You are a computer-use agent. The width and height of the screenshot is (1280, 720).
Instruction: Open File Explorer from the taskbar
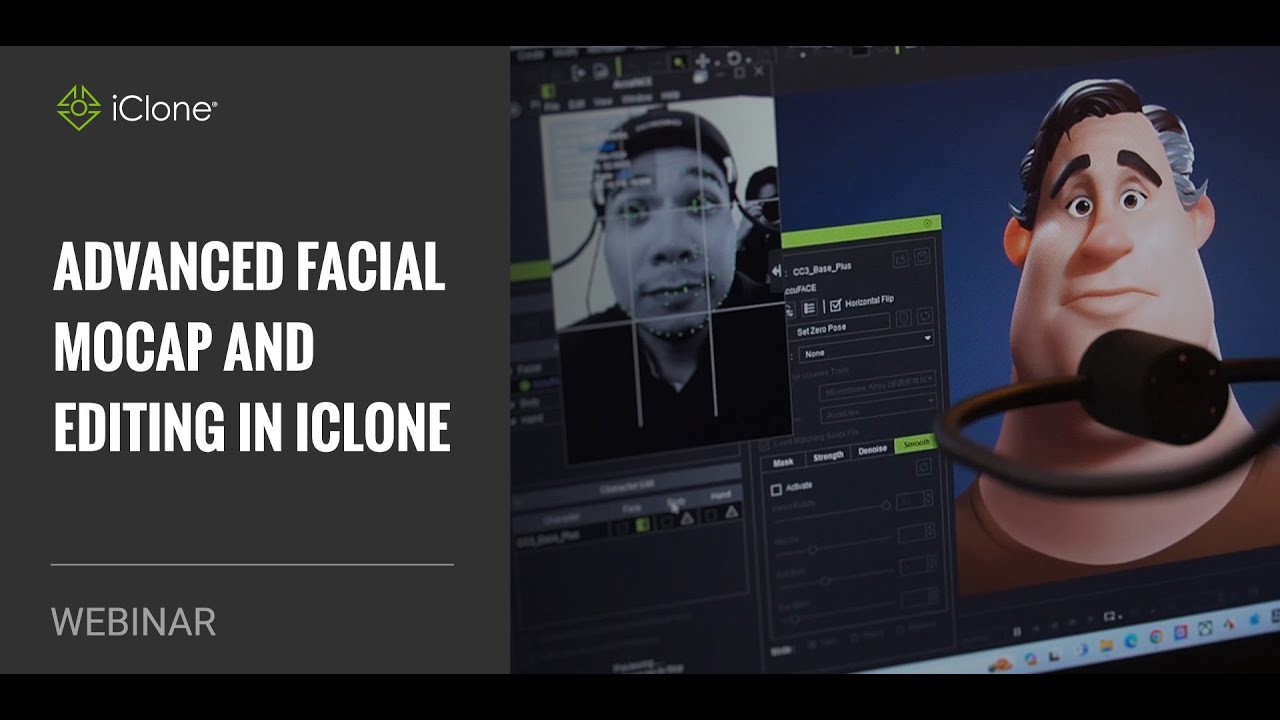click(x=1106, y=645)
